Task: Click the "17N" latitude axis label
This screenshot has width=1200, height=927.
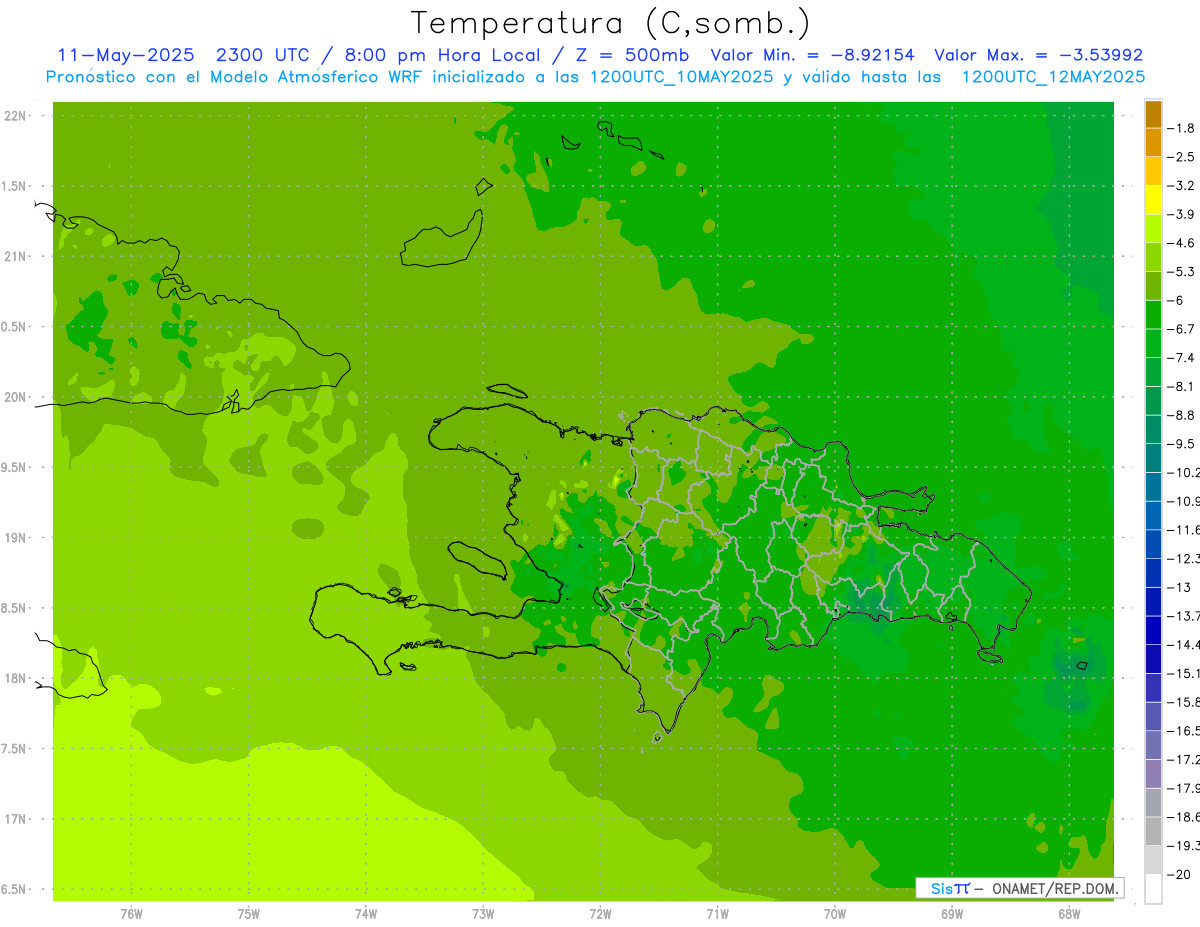Action: pos(14,819)
